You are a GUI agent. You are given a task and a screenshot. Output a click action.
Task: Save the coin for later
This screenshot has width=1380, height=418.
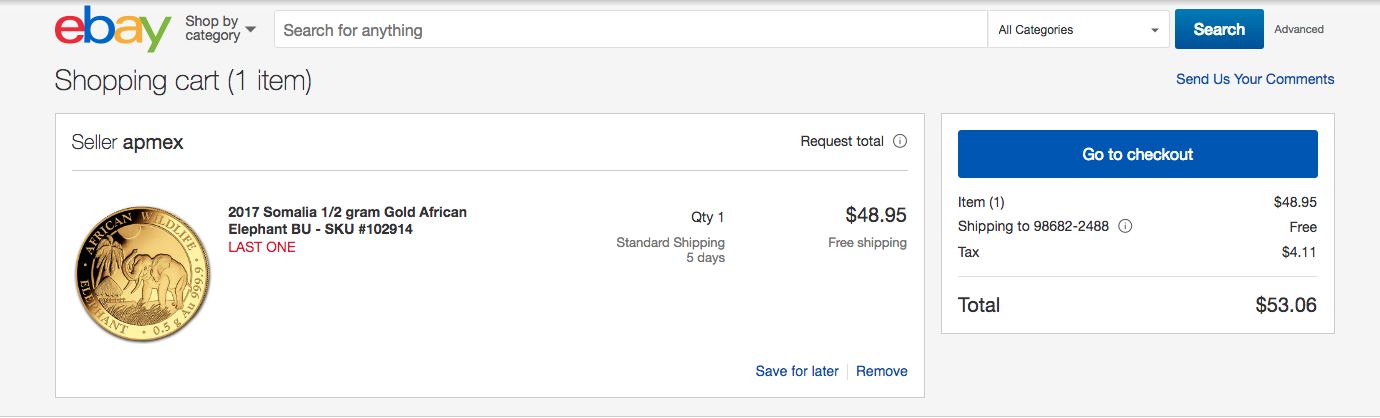tap(797, 371)
